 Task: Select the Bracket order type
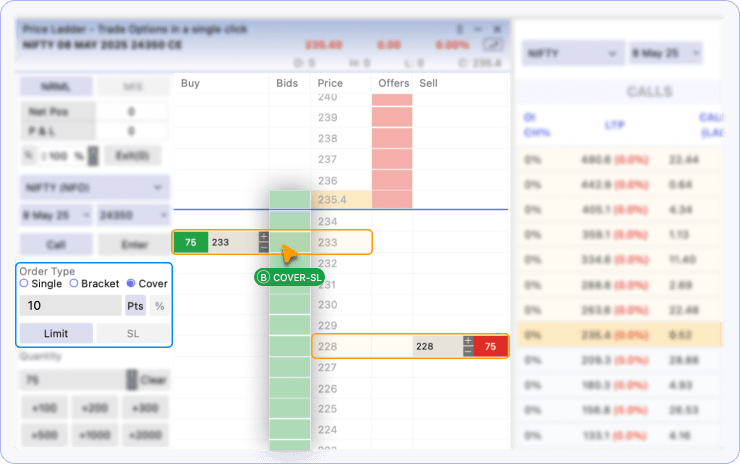(x=73, y=284)
